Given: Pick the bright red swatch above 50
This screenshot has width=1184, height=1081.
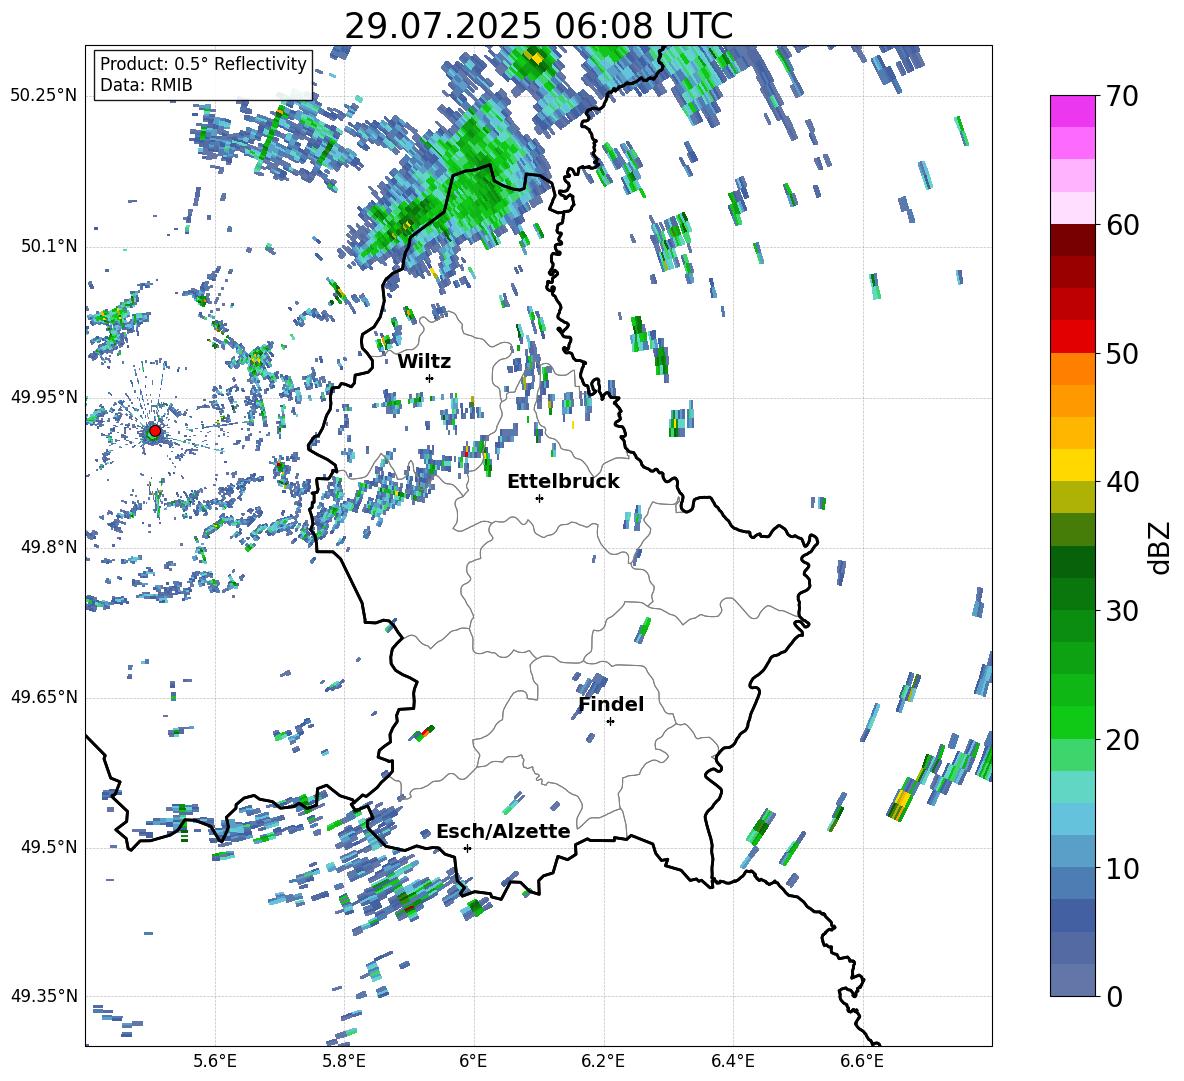Looking at the screenshot, I should (x=1072, y=337).
